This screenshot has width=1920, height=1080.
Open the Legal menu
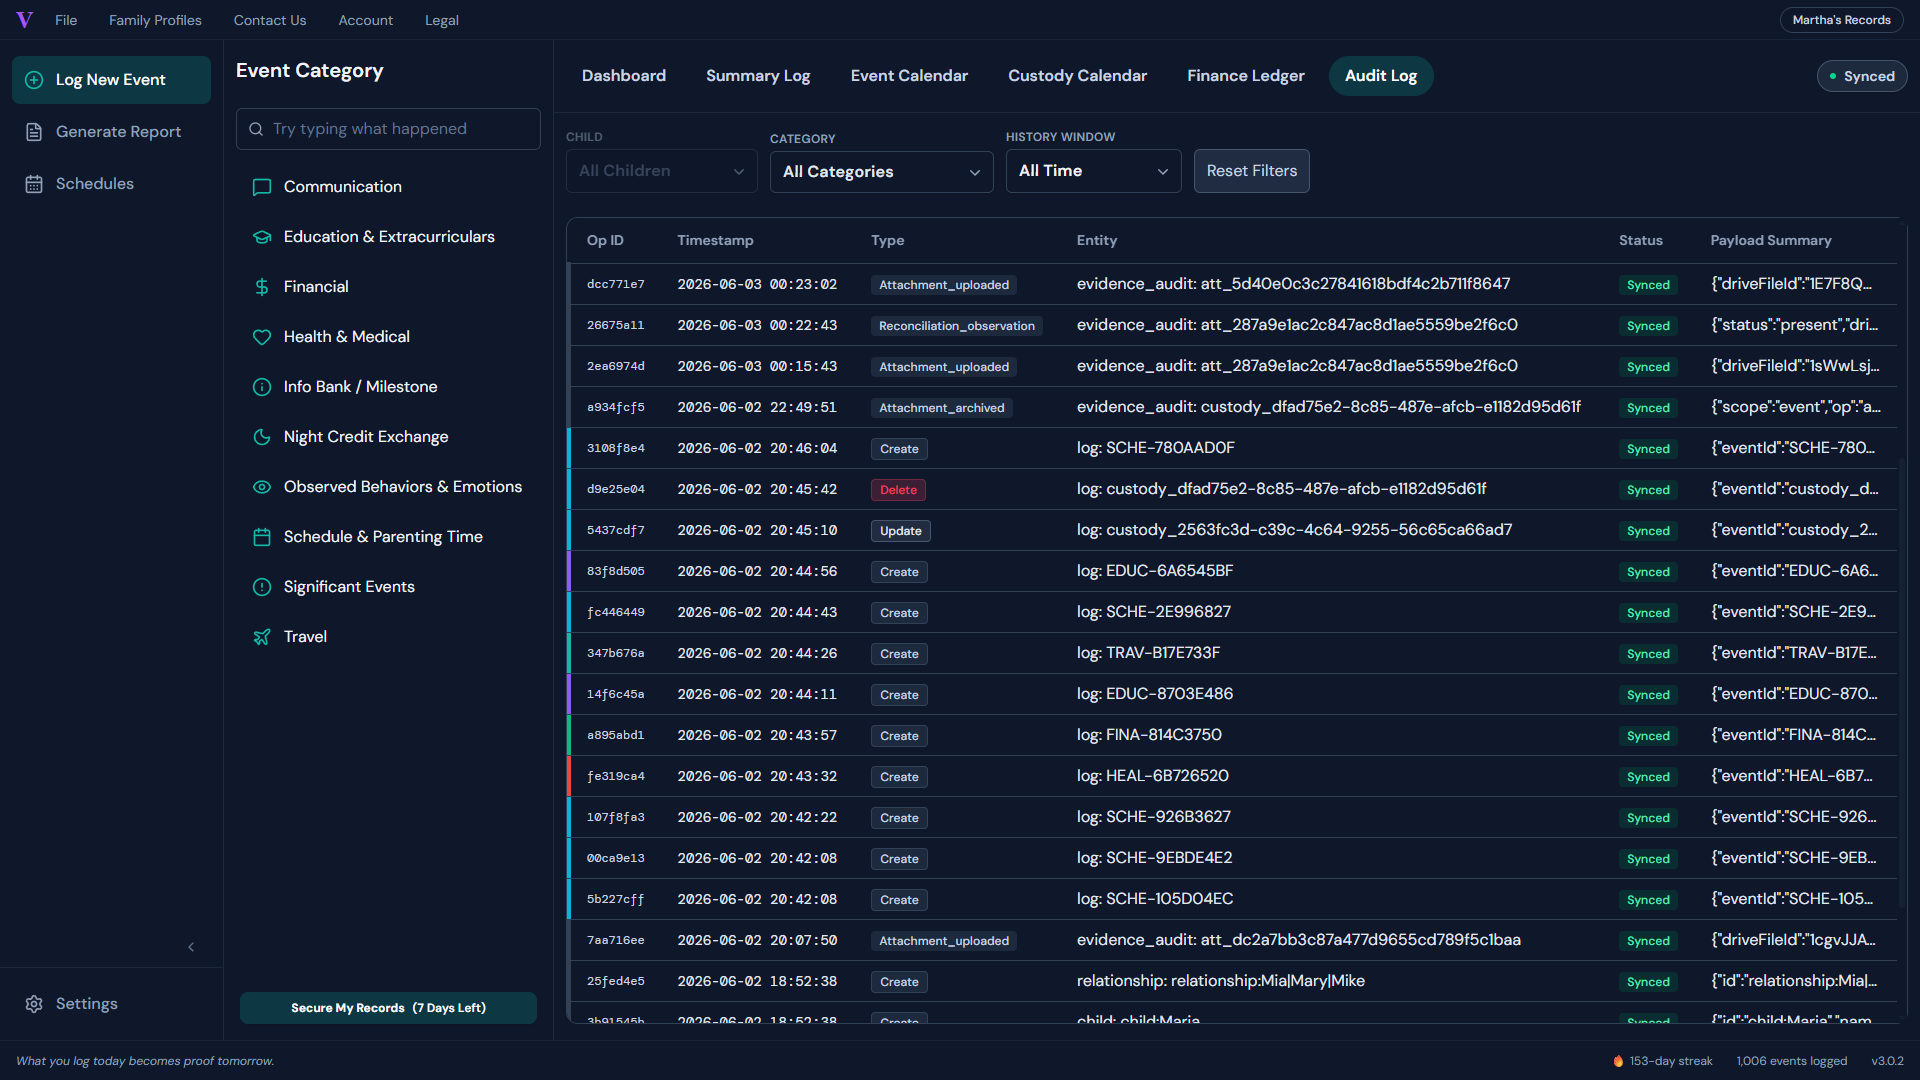(x=441, y=20)
